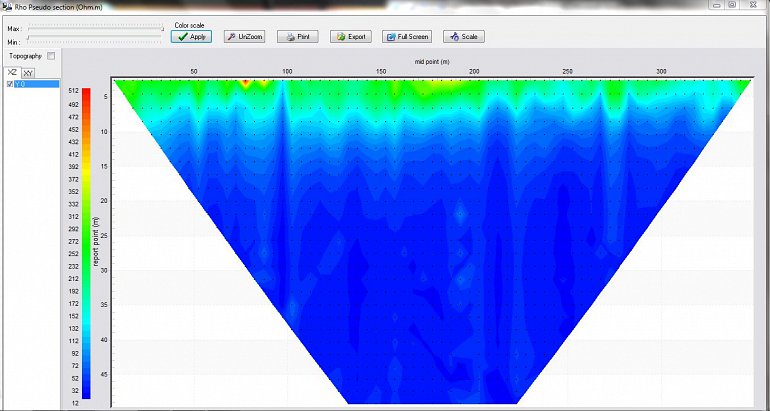Click the Apply color scale button

click(x=191, y=37)
